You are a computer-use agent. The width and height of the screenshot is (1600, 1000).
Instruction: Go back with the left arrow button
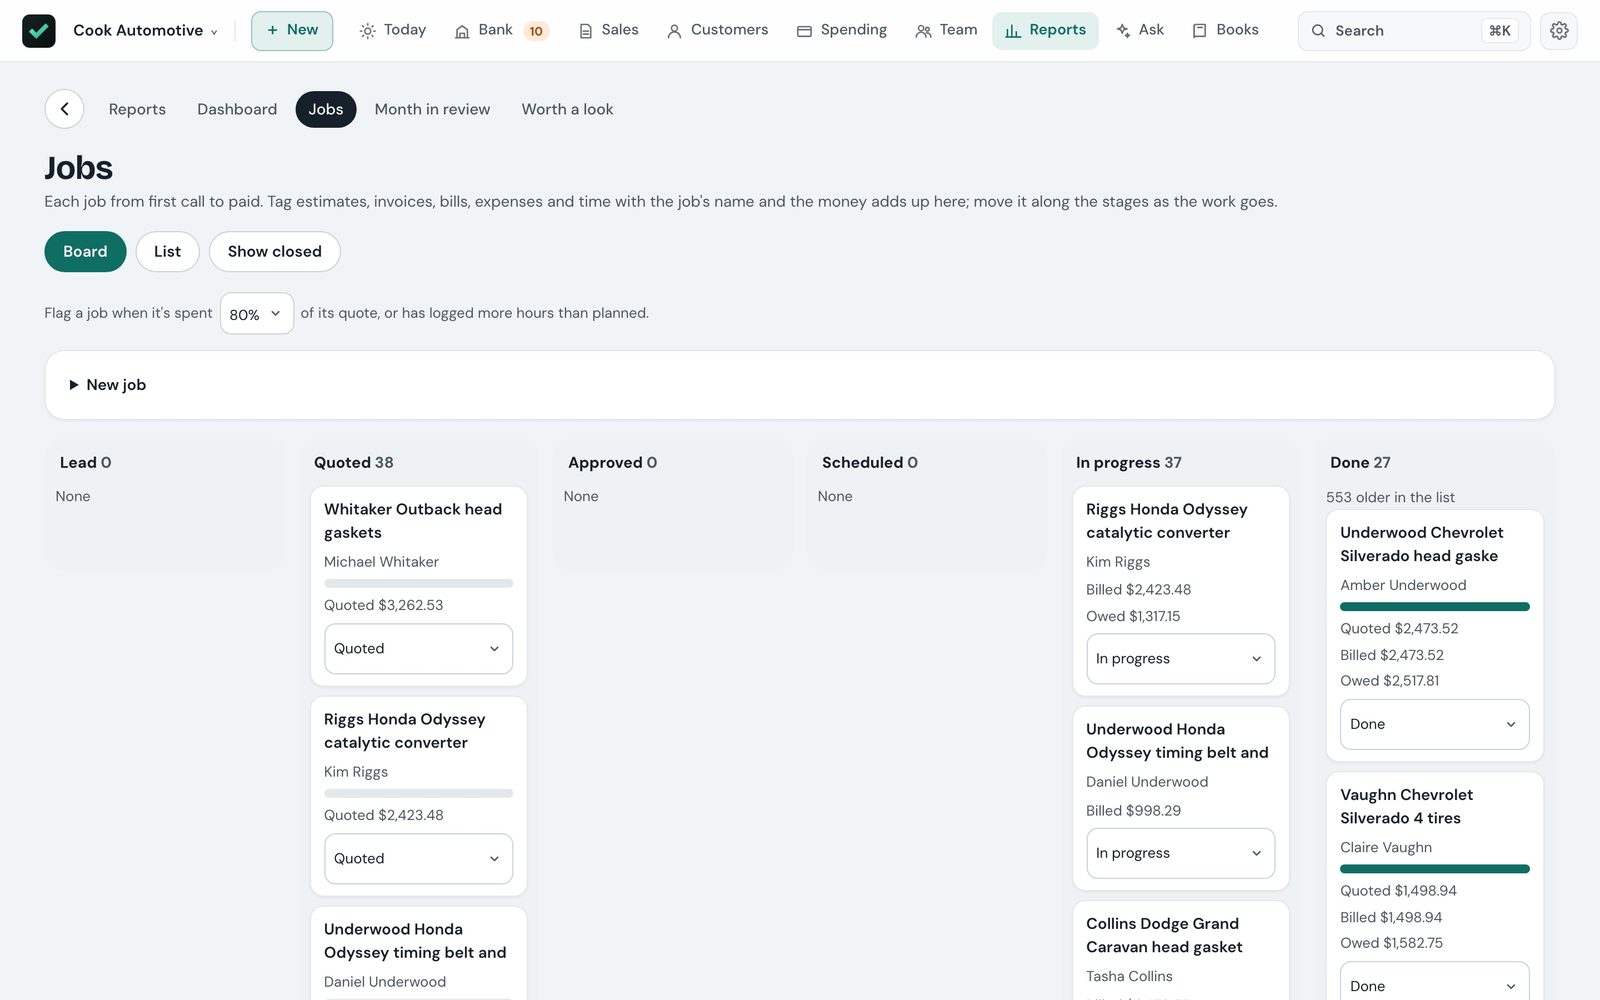tap(64, 109)
